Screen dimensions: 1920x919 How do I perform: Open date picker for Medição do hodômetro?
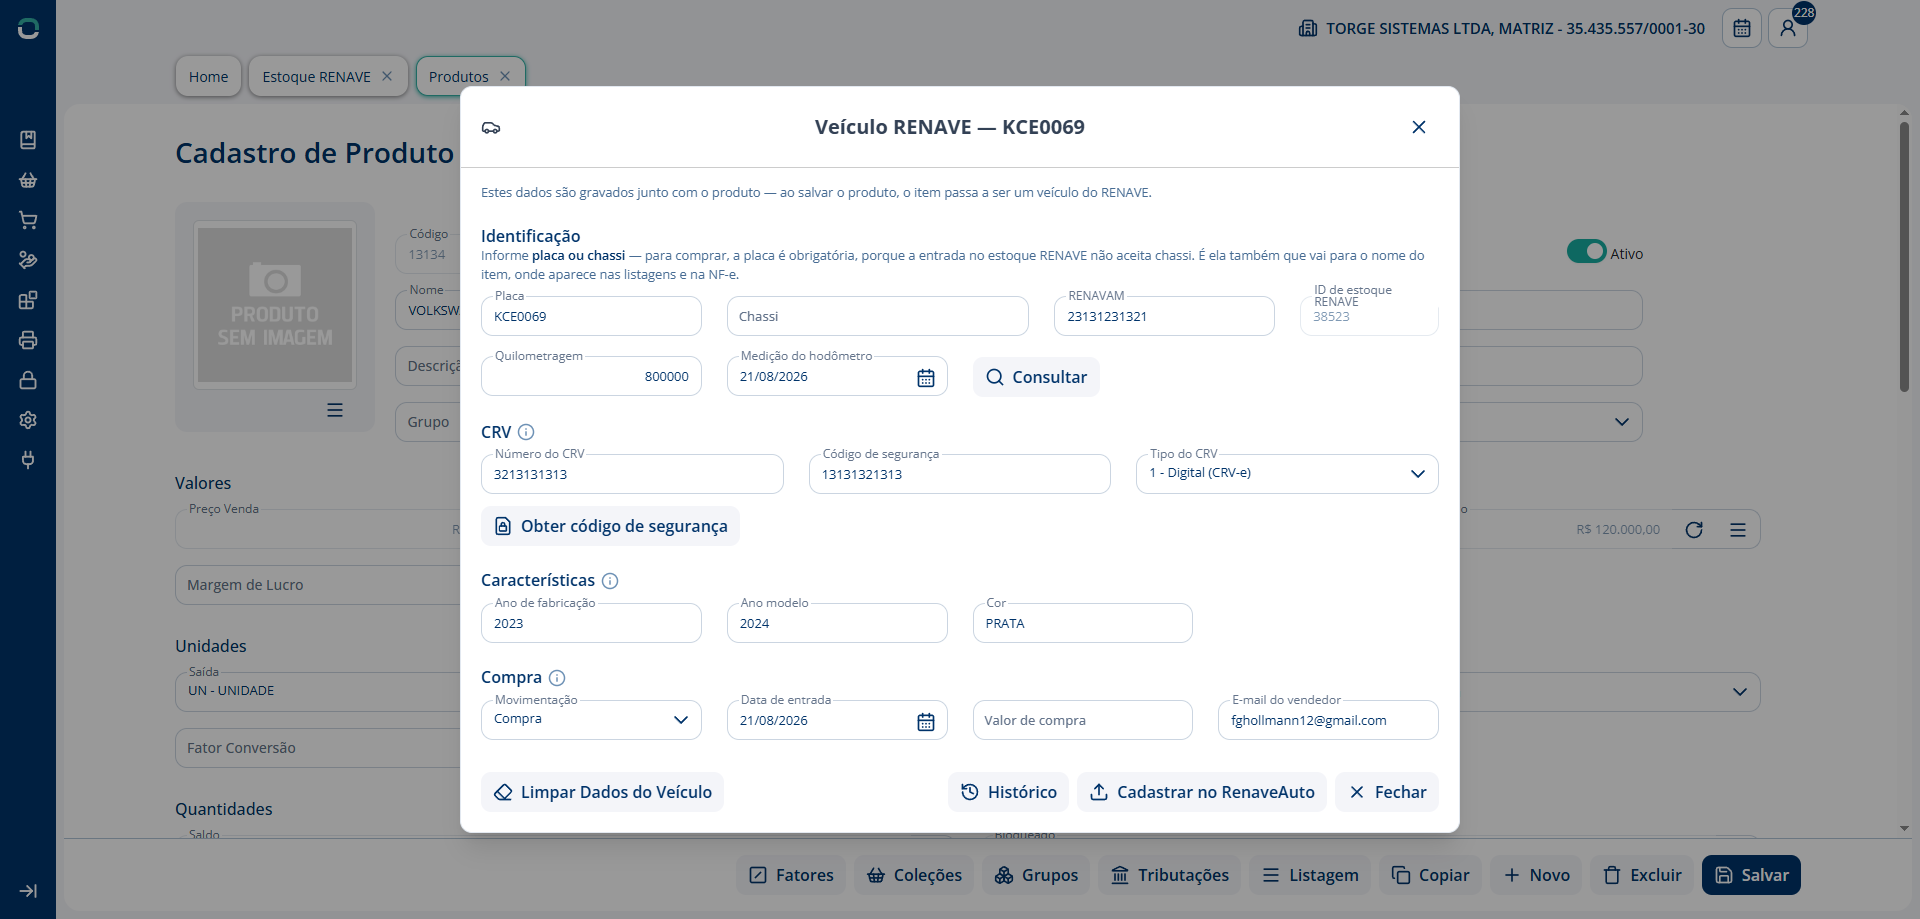(926, 377)
